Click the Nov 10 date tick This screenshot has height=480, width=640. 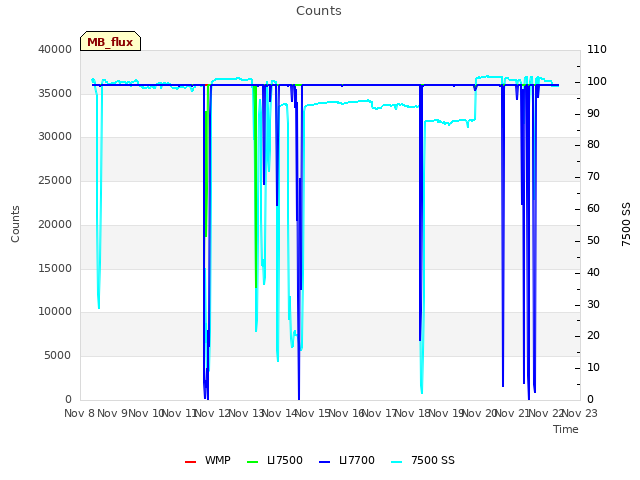click(x=146, y=414)
